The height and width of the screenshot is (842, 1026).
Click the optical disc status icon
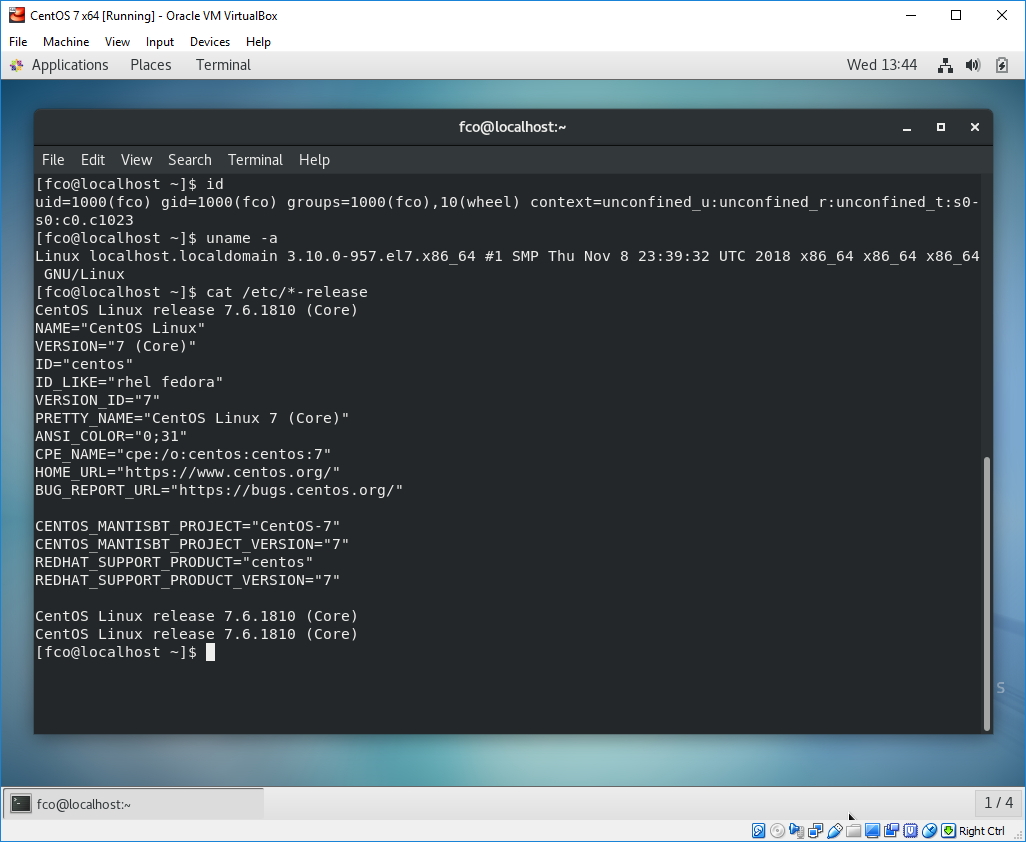click(x=777, y=831)
